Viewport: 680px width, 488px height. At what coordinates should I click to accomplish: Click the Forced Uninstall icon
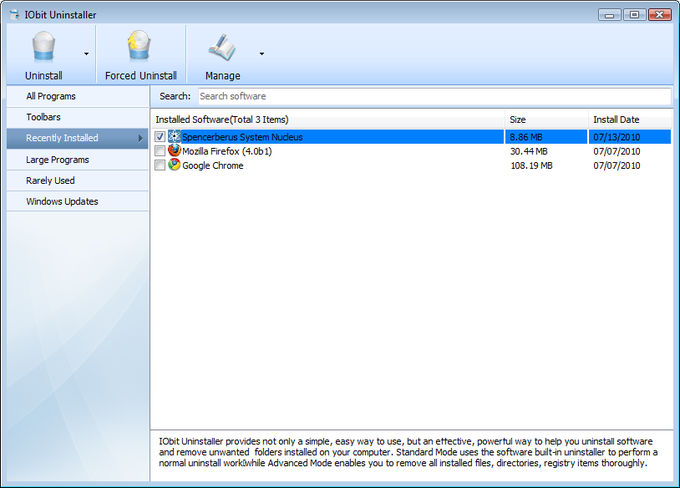[139, 46]
